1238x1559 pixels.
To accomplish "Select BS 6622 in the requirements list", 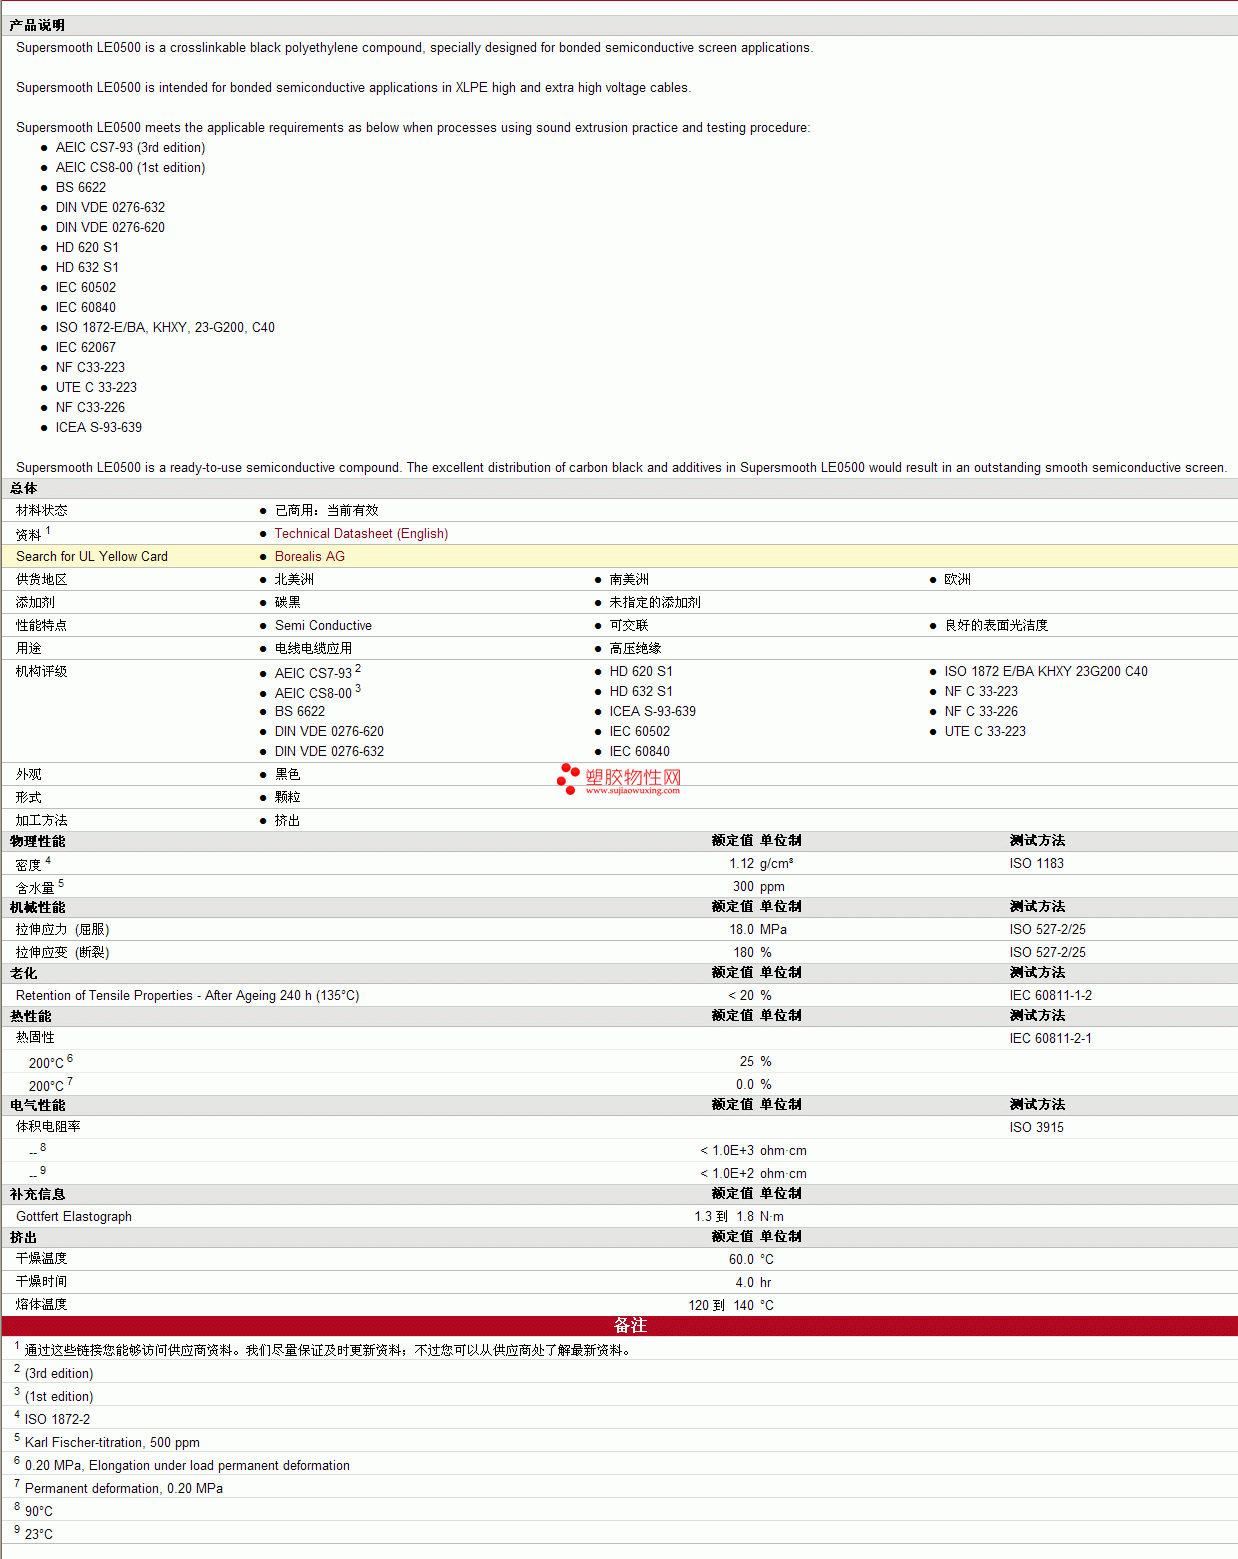I will tap(81, 188).
